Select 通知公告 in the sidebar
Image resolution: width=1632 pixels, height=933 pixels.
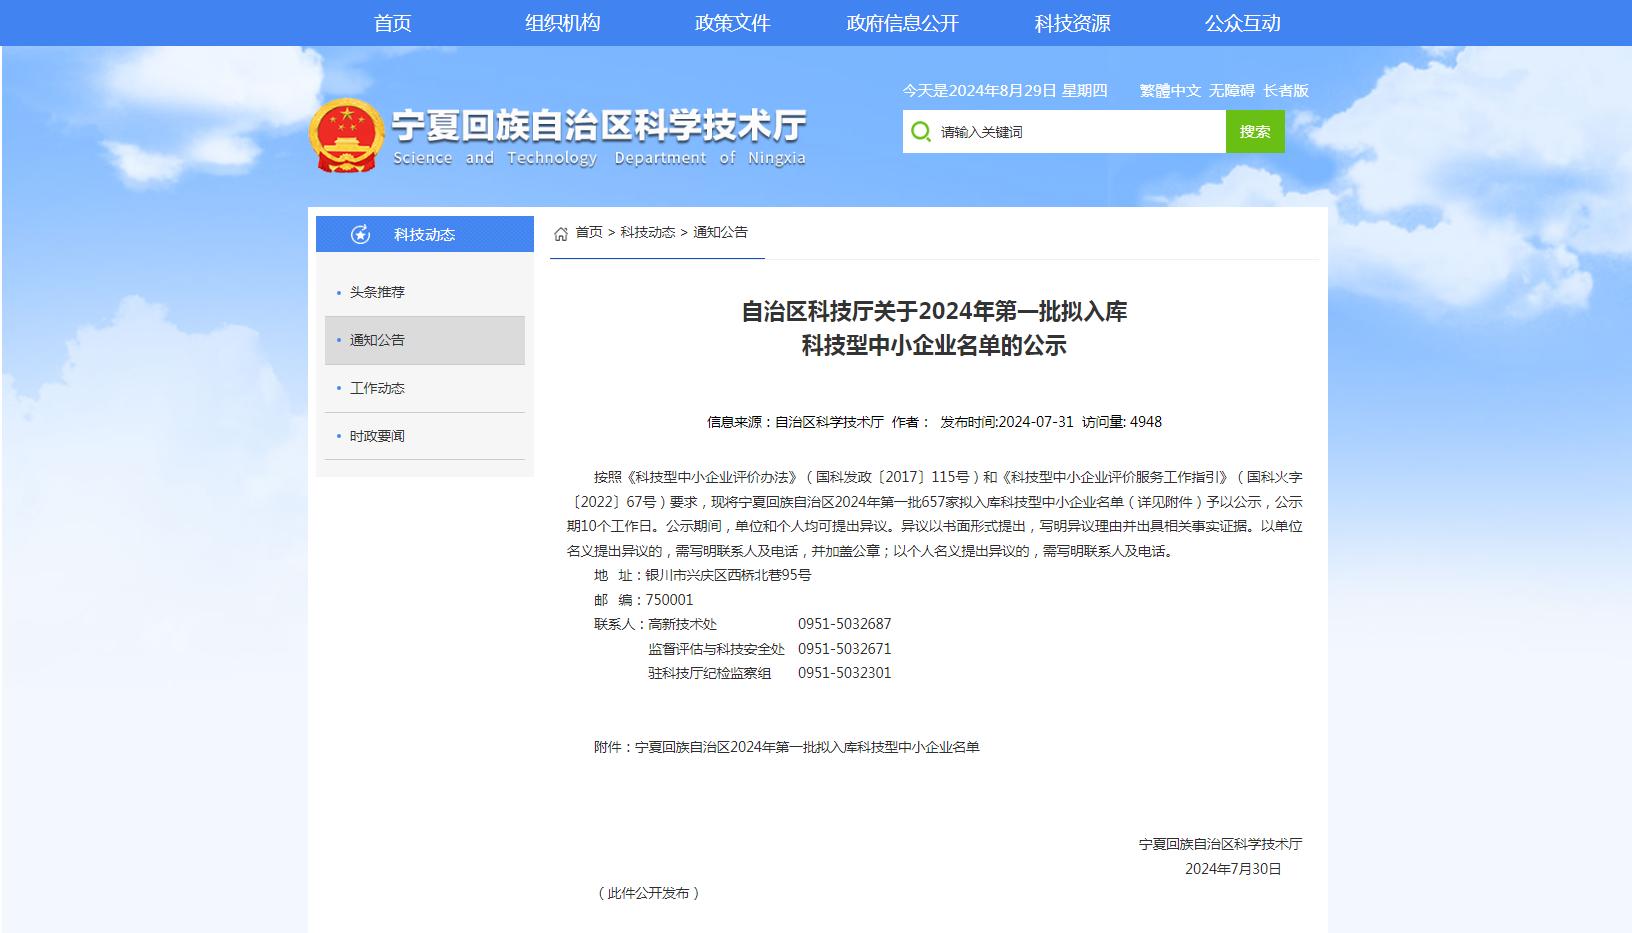coord(424,340)
